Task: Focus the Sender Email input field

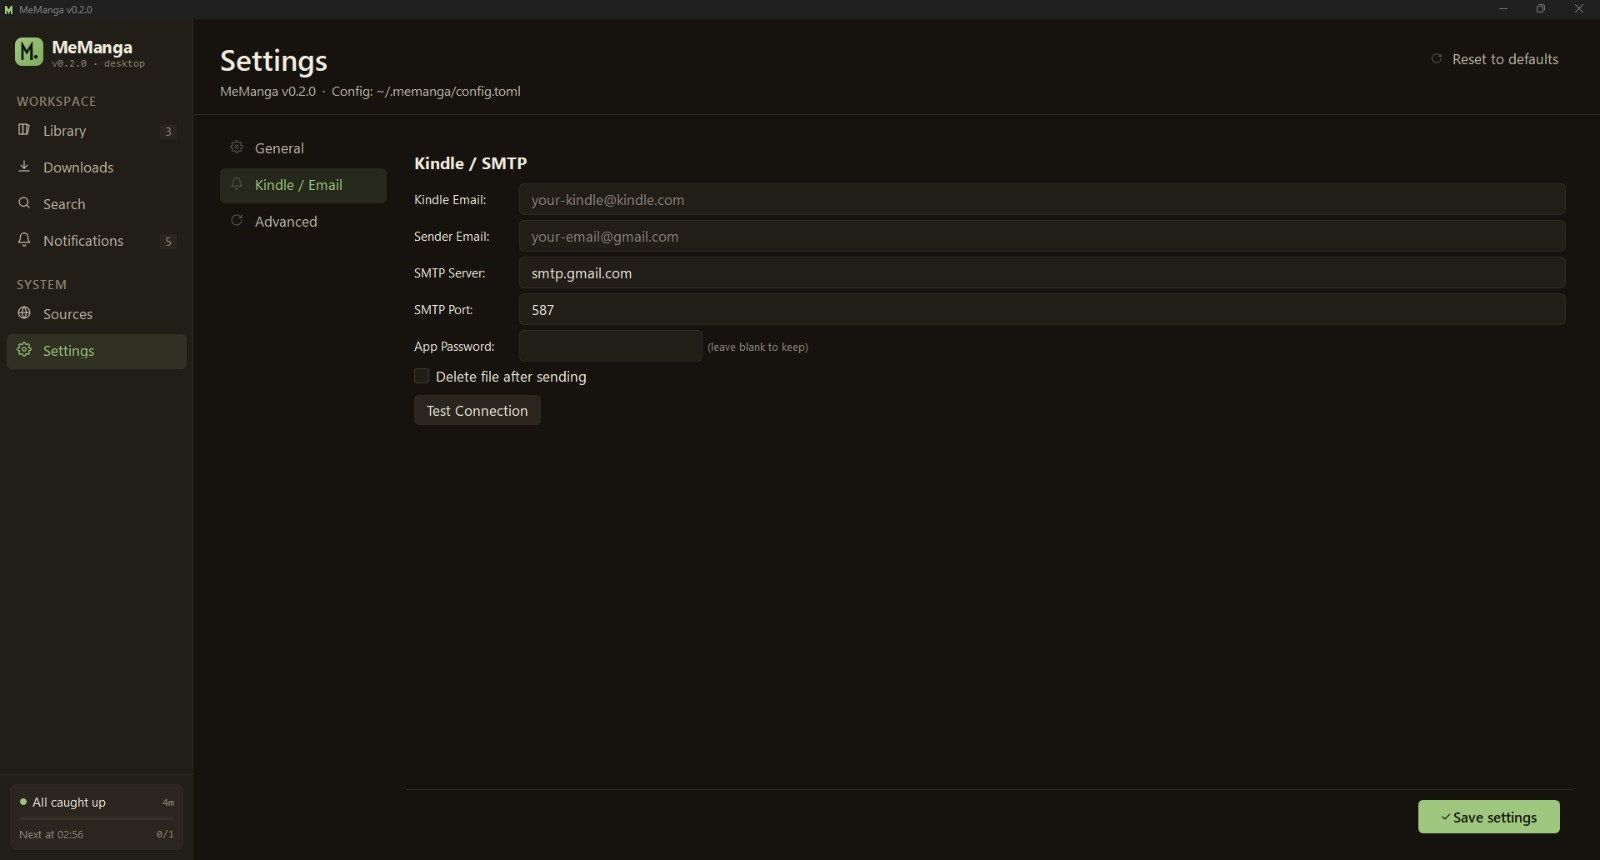Action: tap(1042, 236)
